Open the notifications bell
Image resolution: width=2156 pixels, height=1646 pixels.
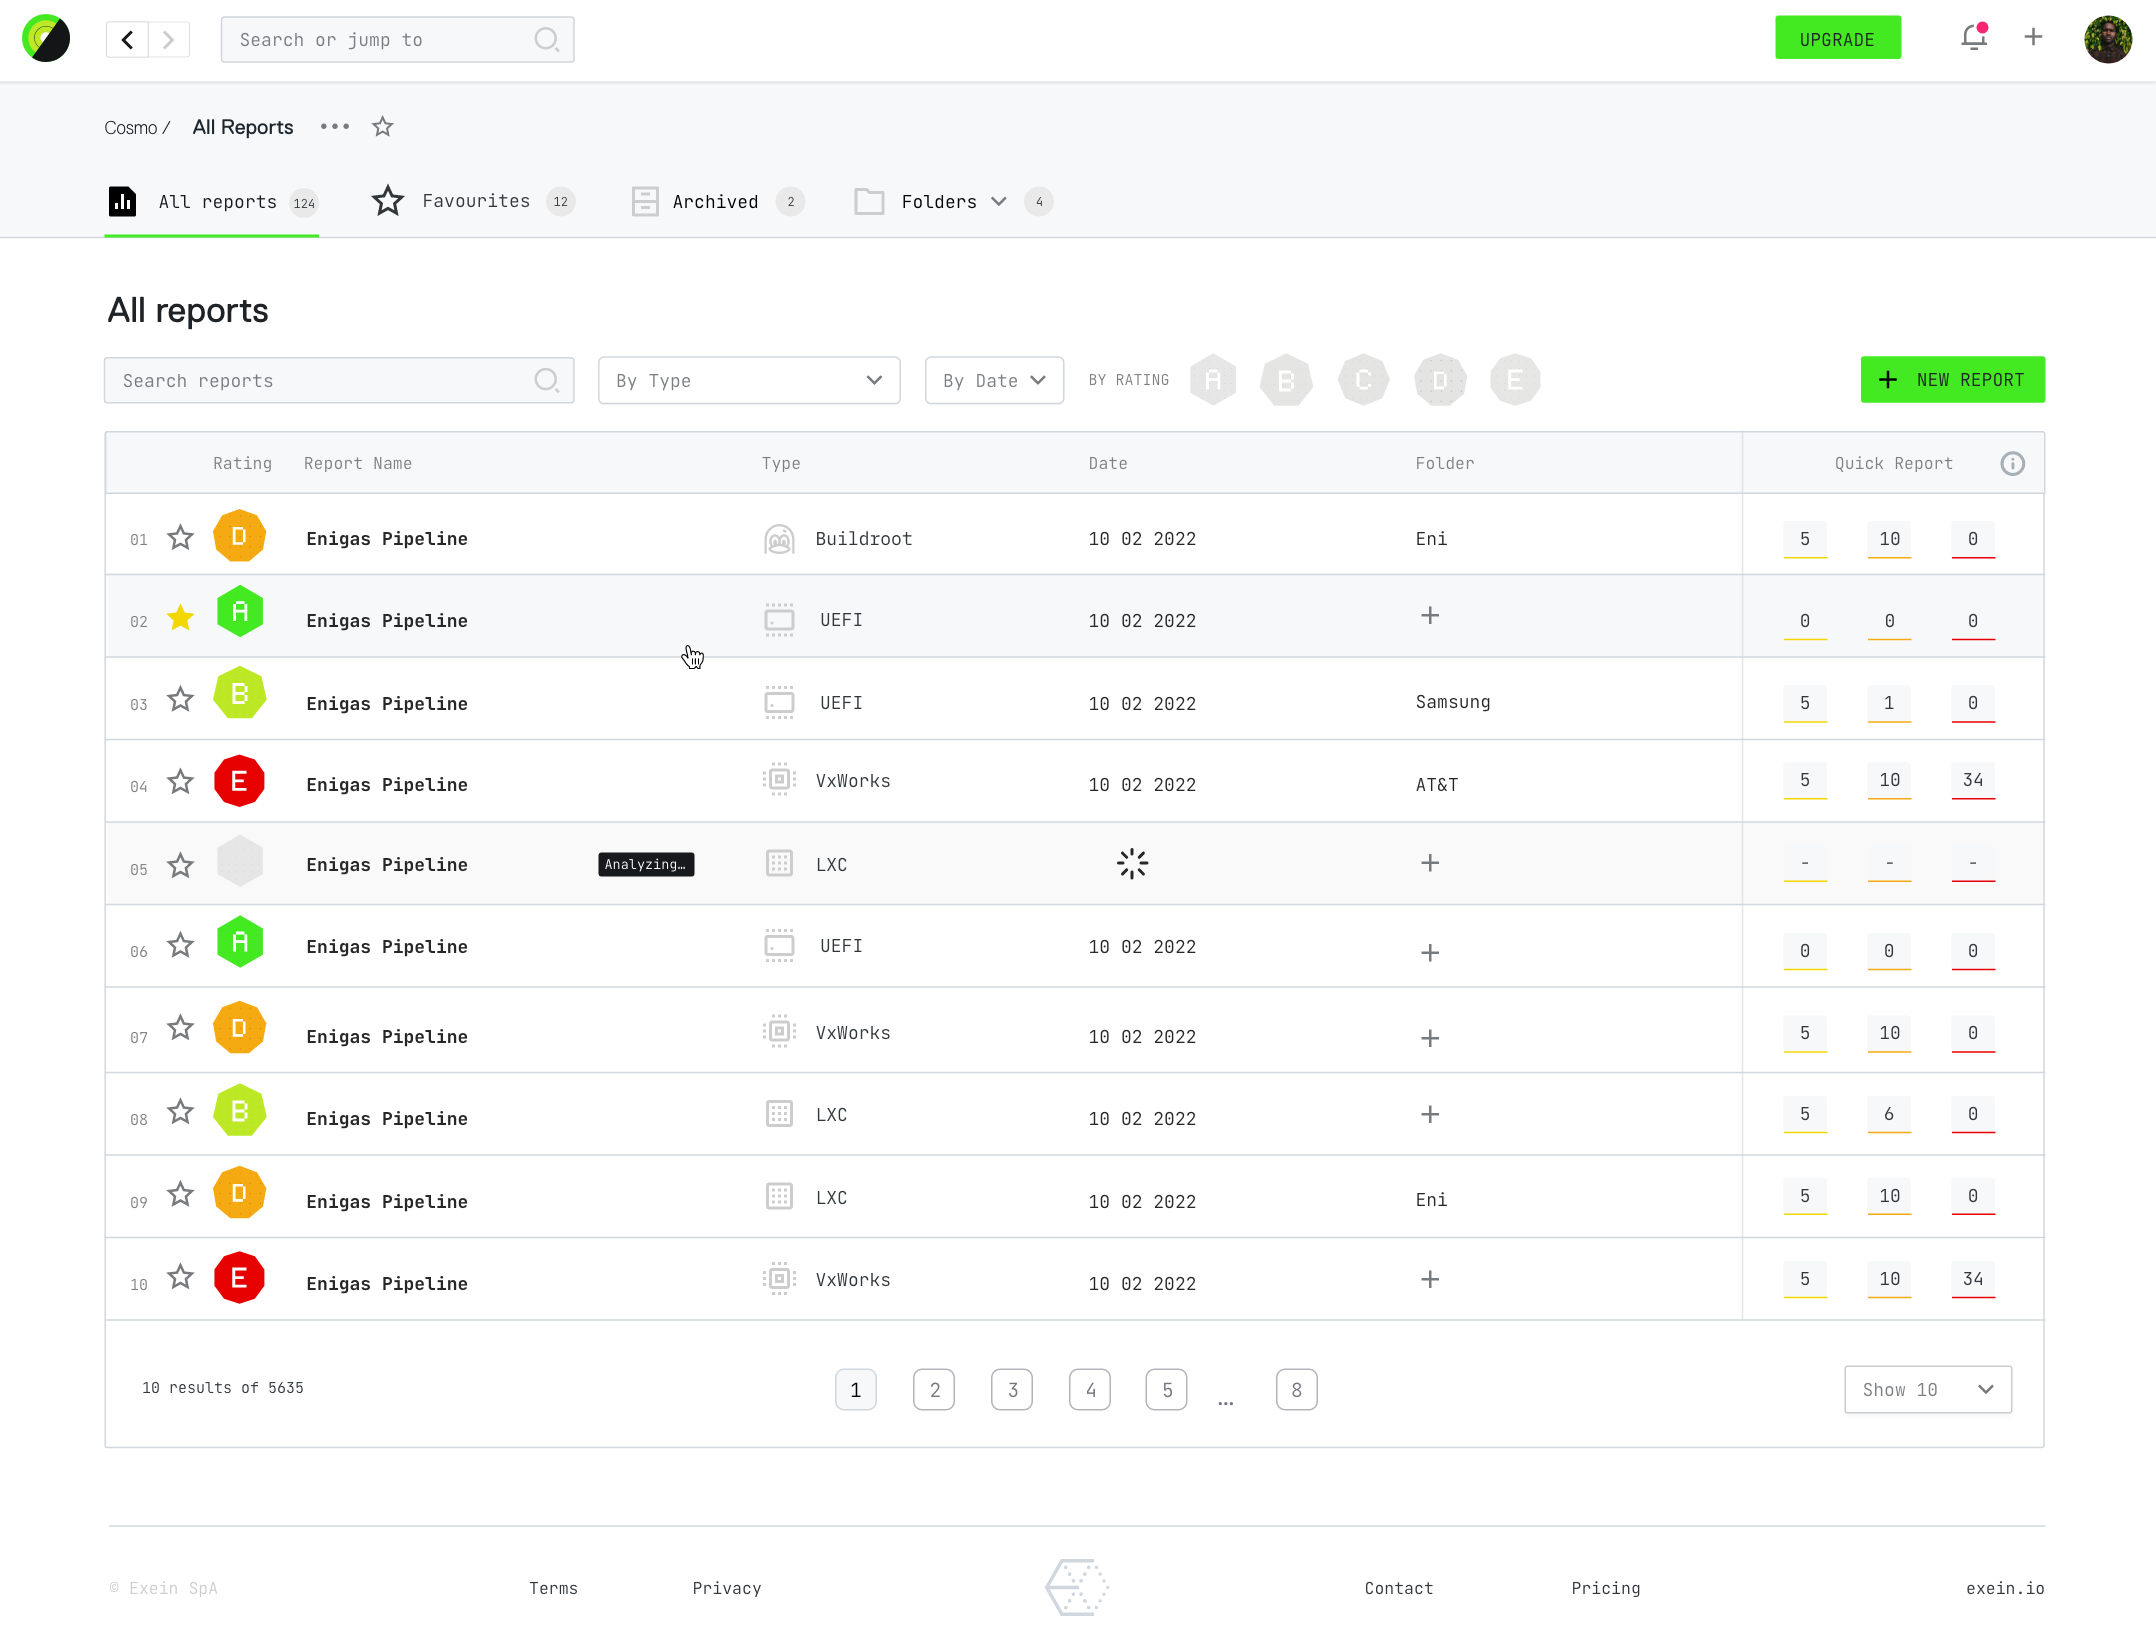[x=1973, y=38]
